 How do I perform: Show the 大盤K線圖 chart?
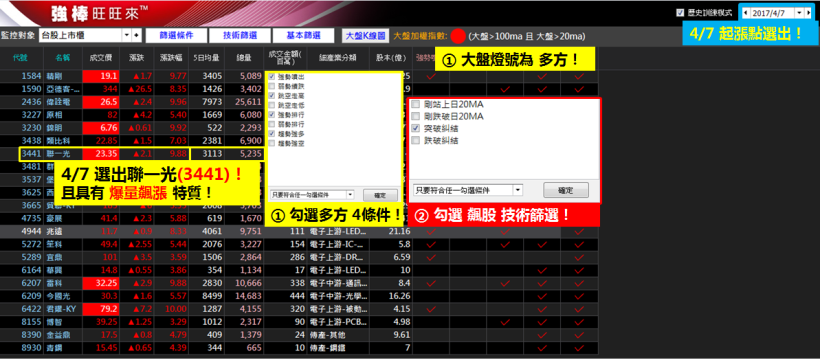click(366, 36)
